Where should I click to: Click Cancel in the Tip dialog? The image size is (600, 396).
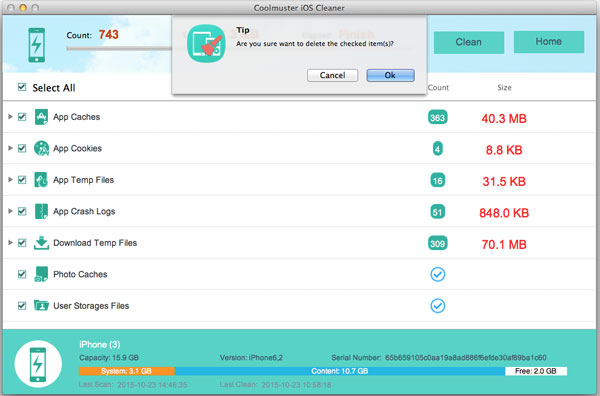[333, 75]
